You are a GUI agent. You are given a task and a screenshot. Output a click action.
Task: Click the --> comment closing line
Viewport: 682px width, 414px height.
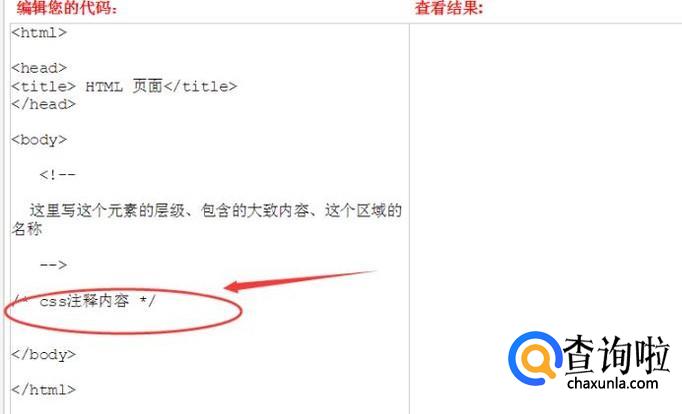(53, 265)
